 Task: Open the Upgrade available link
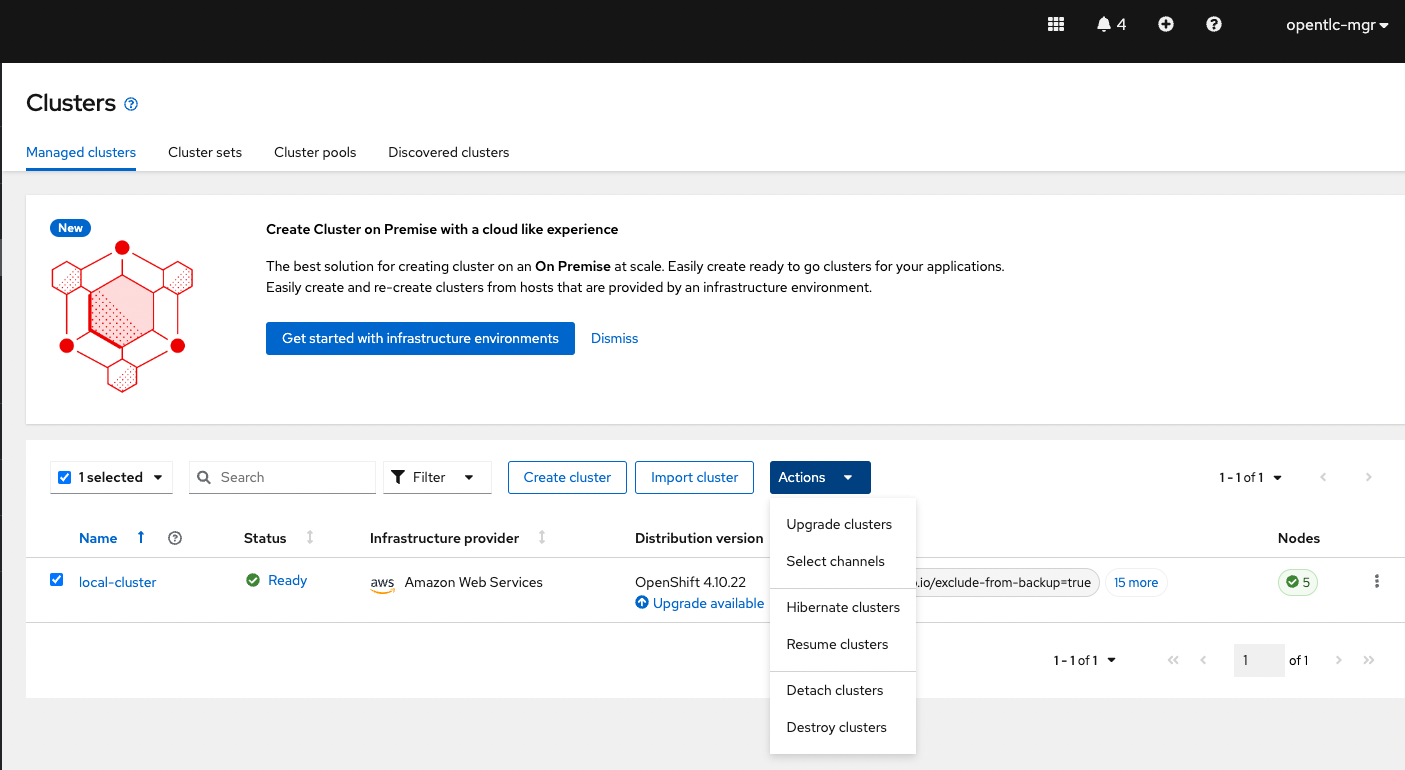[x=707, y=603]
